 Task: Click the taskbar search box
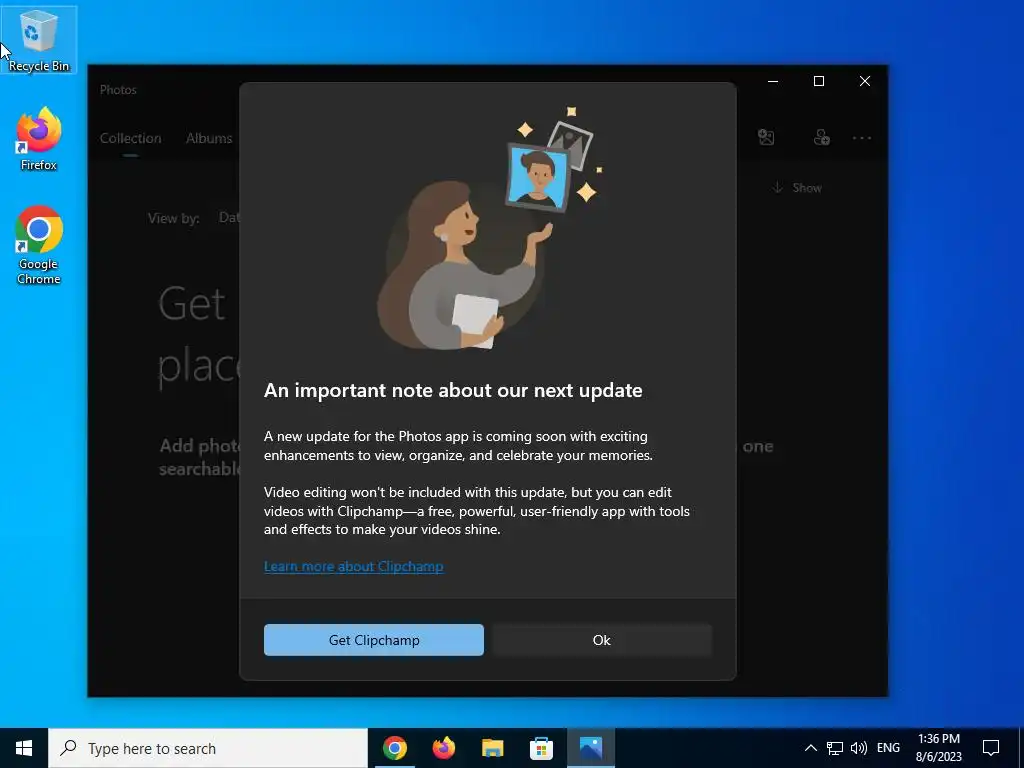[x=208, y=748]
